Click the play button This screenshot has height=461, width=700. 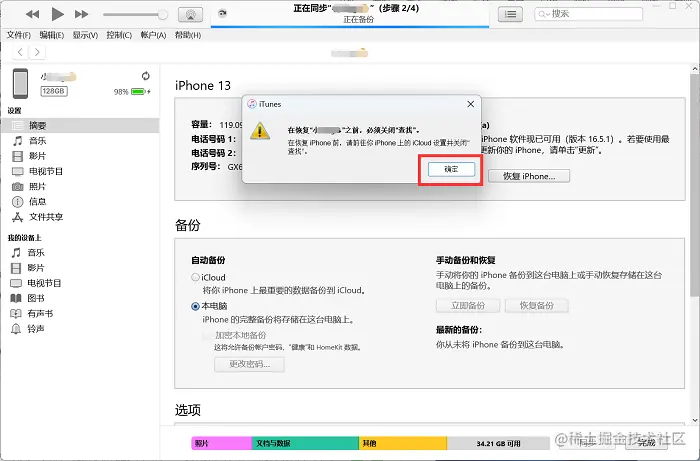point(57,14)
